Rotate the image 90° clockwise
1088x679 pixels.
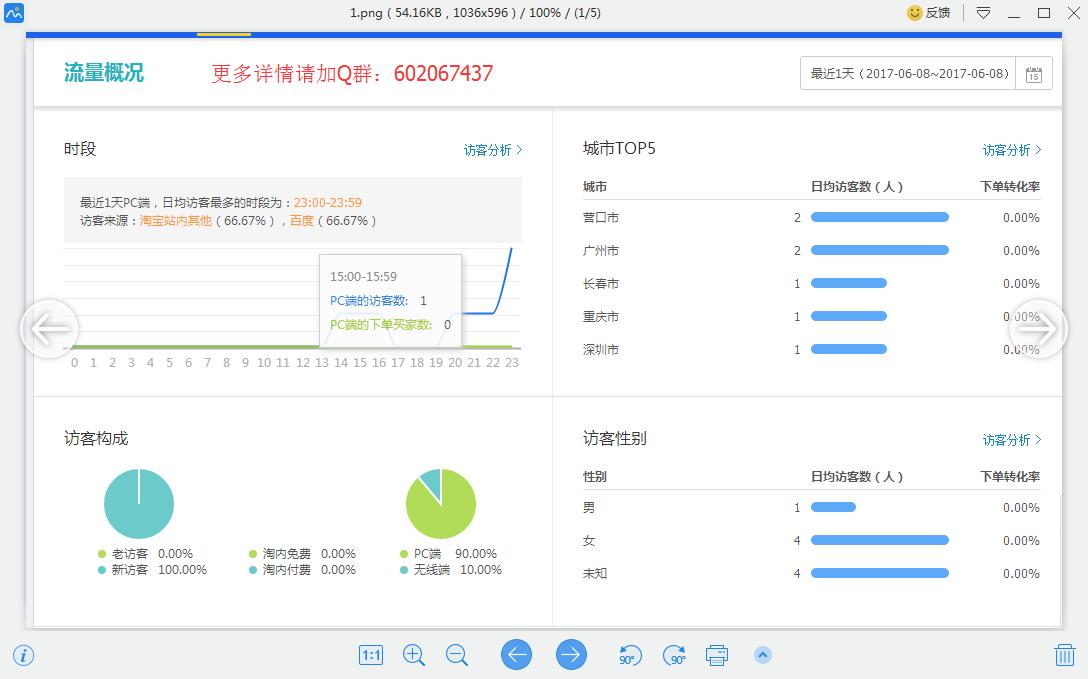[673, 655]
